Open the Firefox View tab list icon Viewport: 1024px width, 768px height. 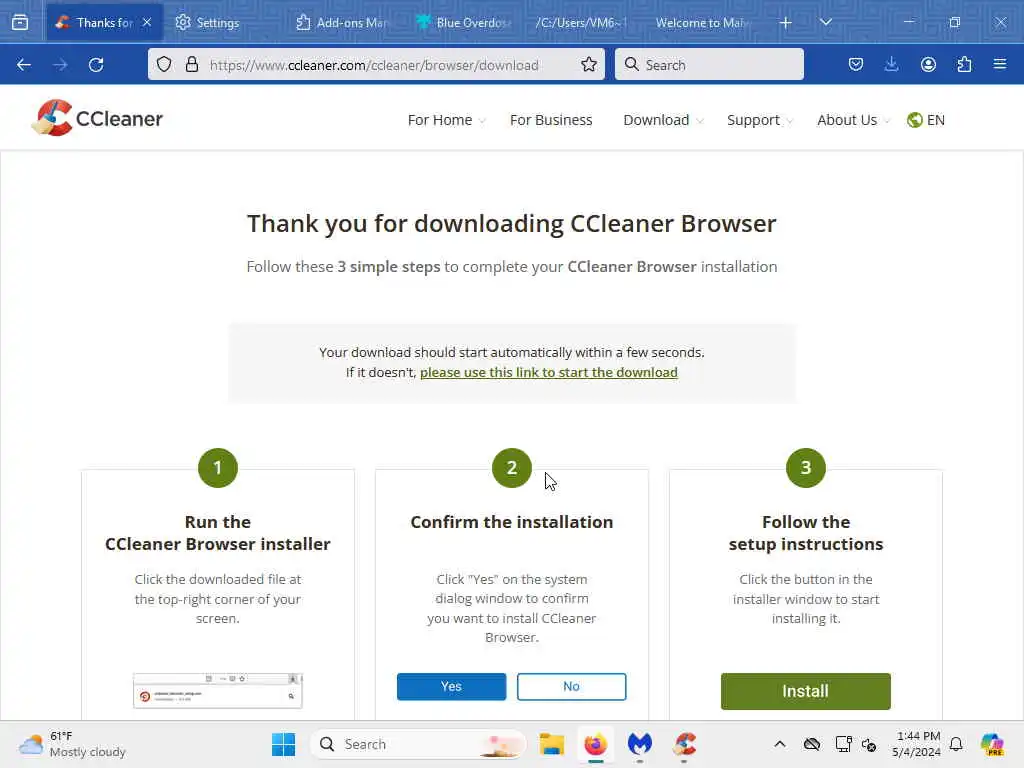(x=20, y=22)
